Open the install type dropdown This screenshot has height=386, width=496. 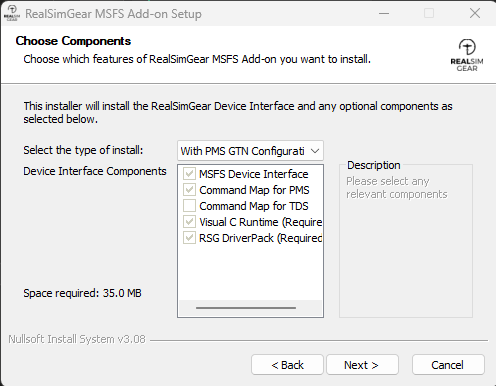coord(250,151)
